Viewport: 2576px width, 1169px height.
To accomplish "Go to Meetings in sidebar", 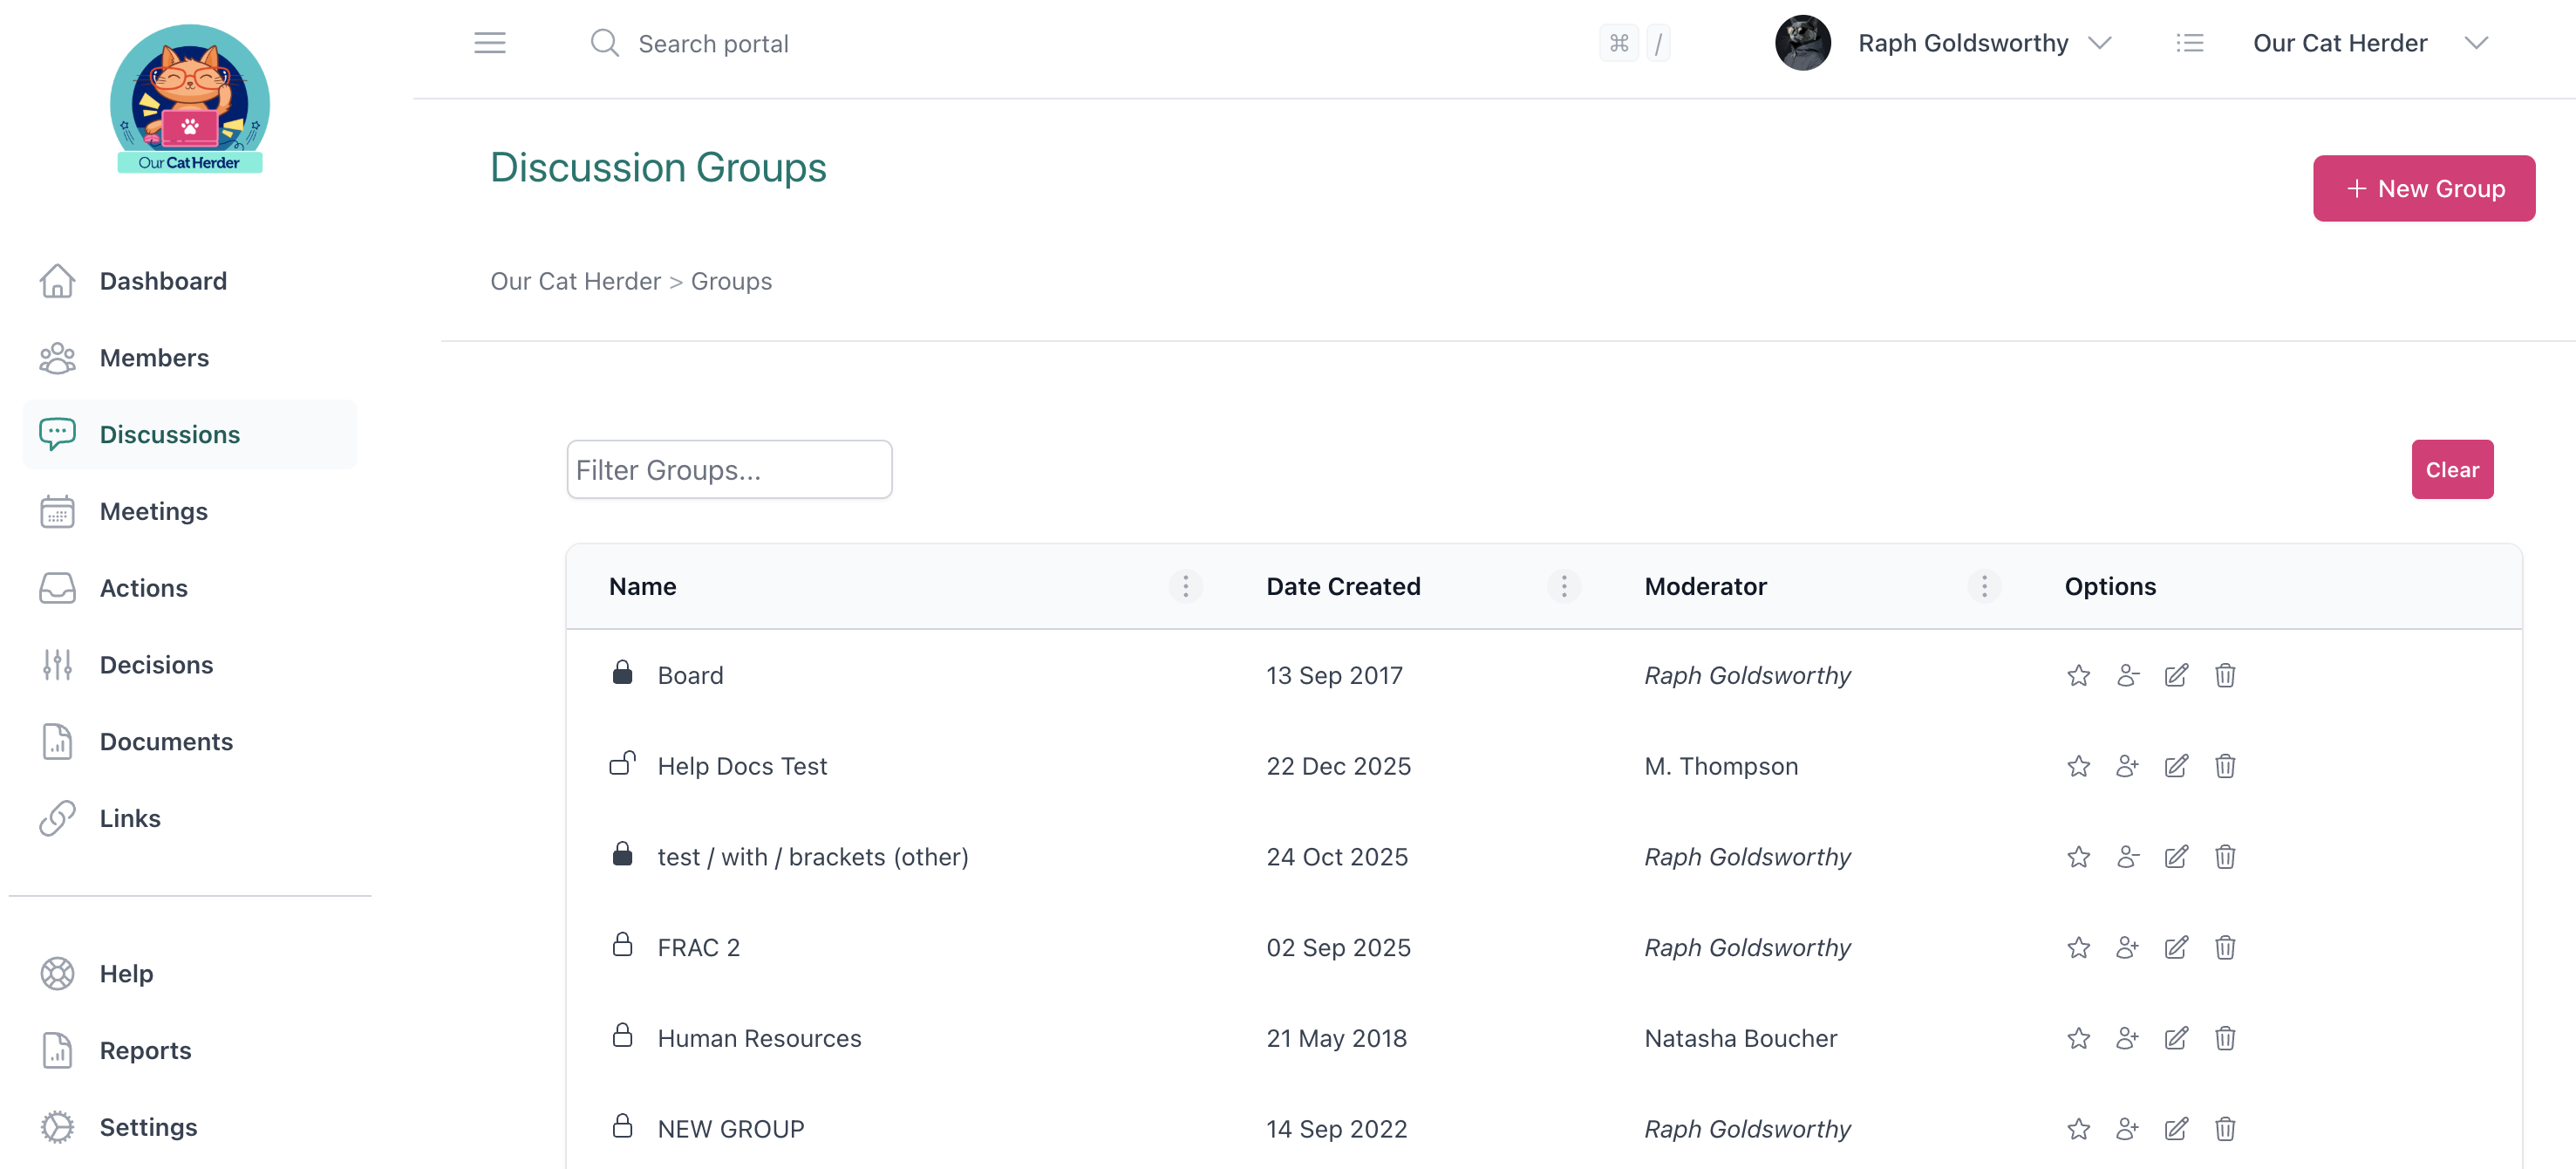I will [153, 511].
